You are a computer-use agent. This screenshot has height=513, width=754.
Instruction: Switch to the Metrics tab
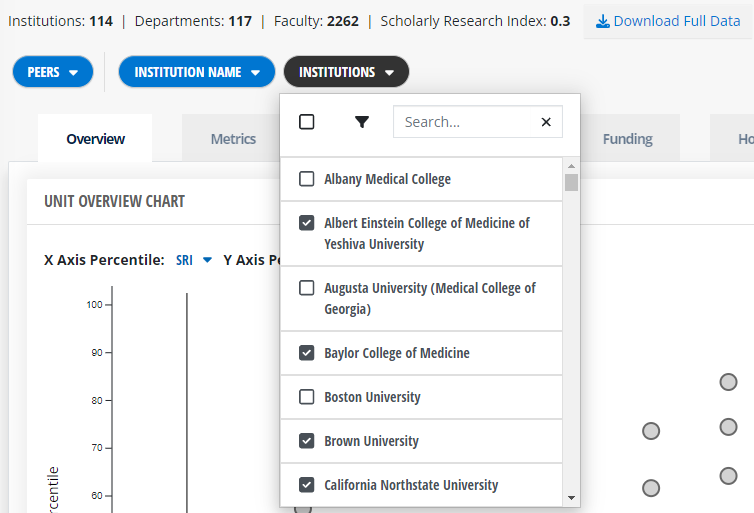(233, 139)
